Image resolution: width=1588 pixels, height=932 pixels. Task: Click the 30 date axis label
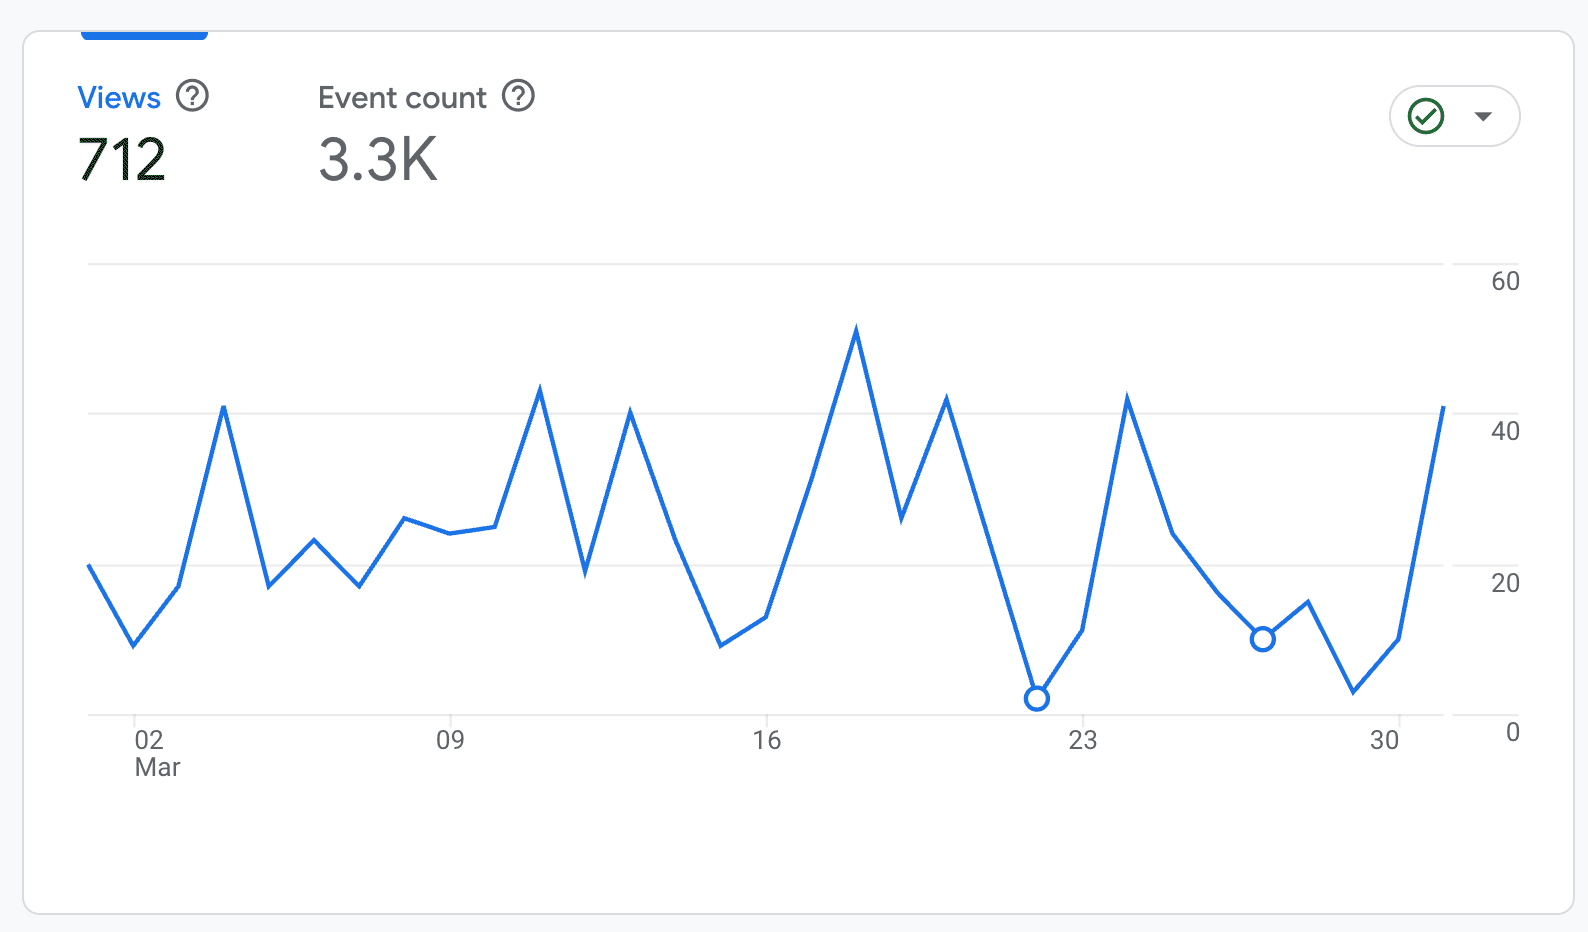coord(1384,740)
